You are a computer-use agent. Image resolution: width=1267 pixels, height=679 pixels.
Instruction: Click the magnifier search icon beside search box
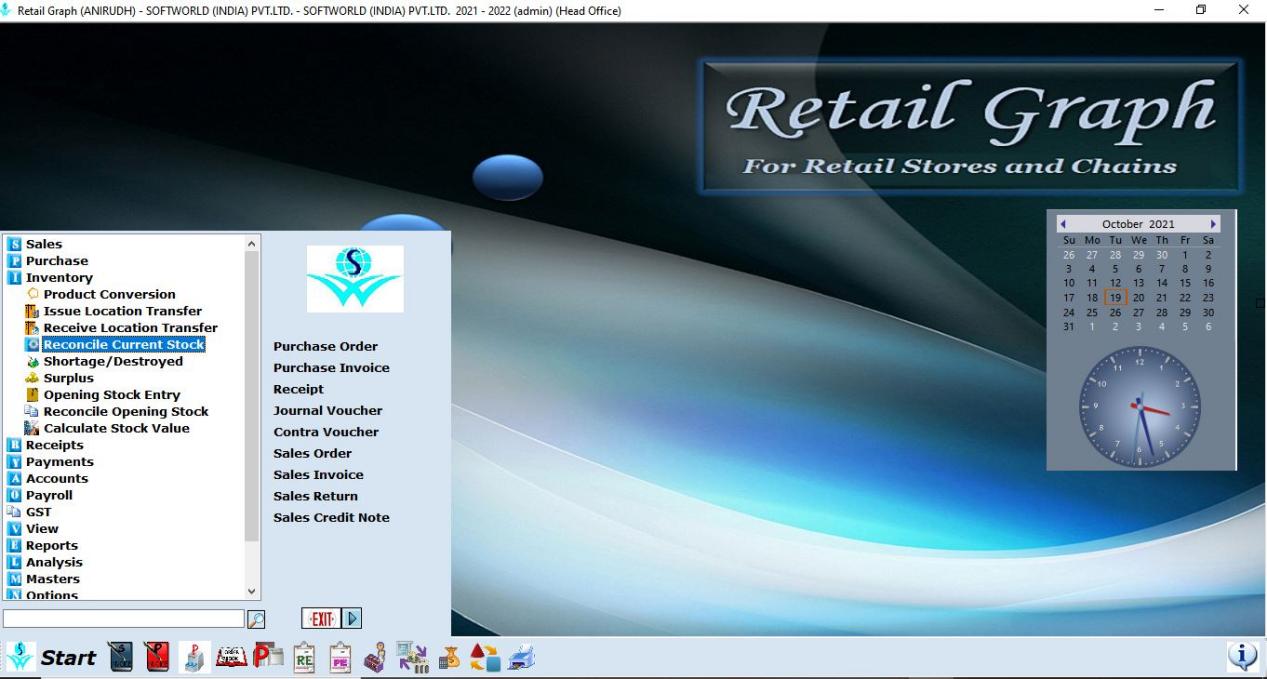click(256, 619)
